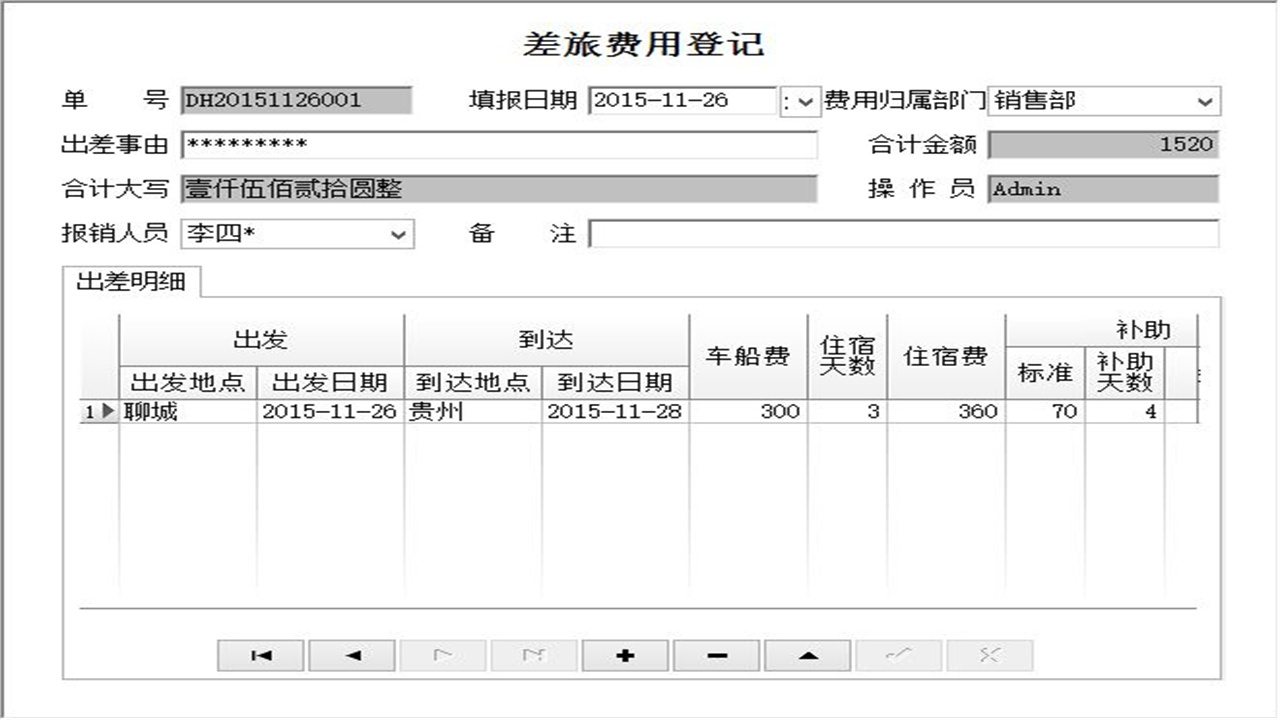The width and height of the screenshot is (1280, 720).
Task: Click the X cancel edit icon
Action: pos(988,655)
